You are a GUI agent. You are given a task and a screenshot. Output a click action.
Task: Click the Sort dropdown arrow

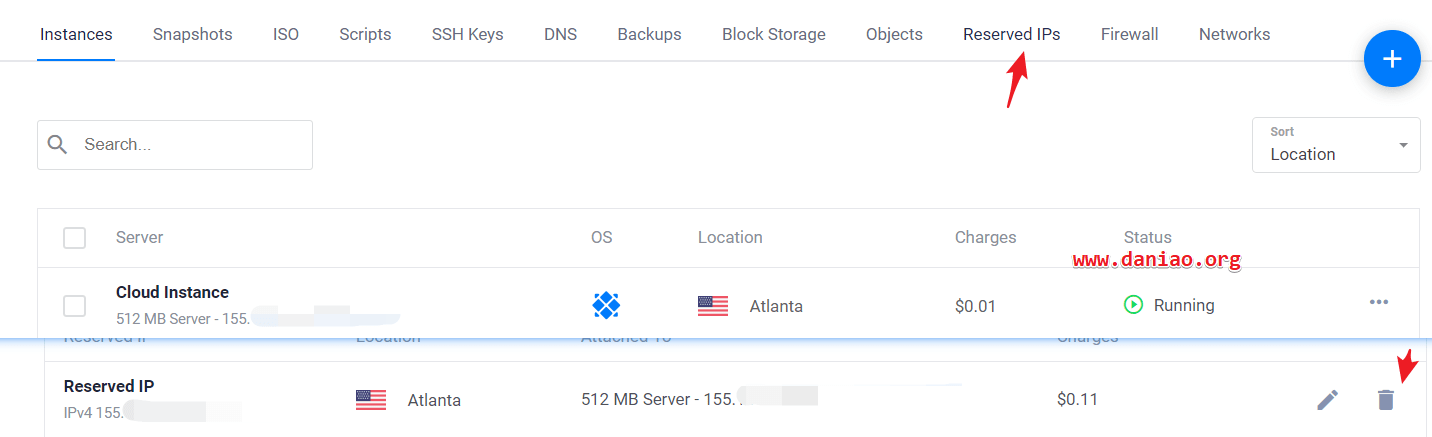(1403, 145)
